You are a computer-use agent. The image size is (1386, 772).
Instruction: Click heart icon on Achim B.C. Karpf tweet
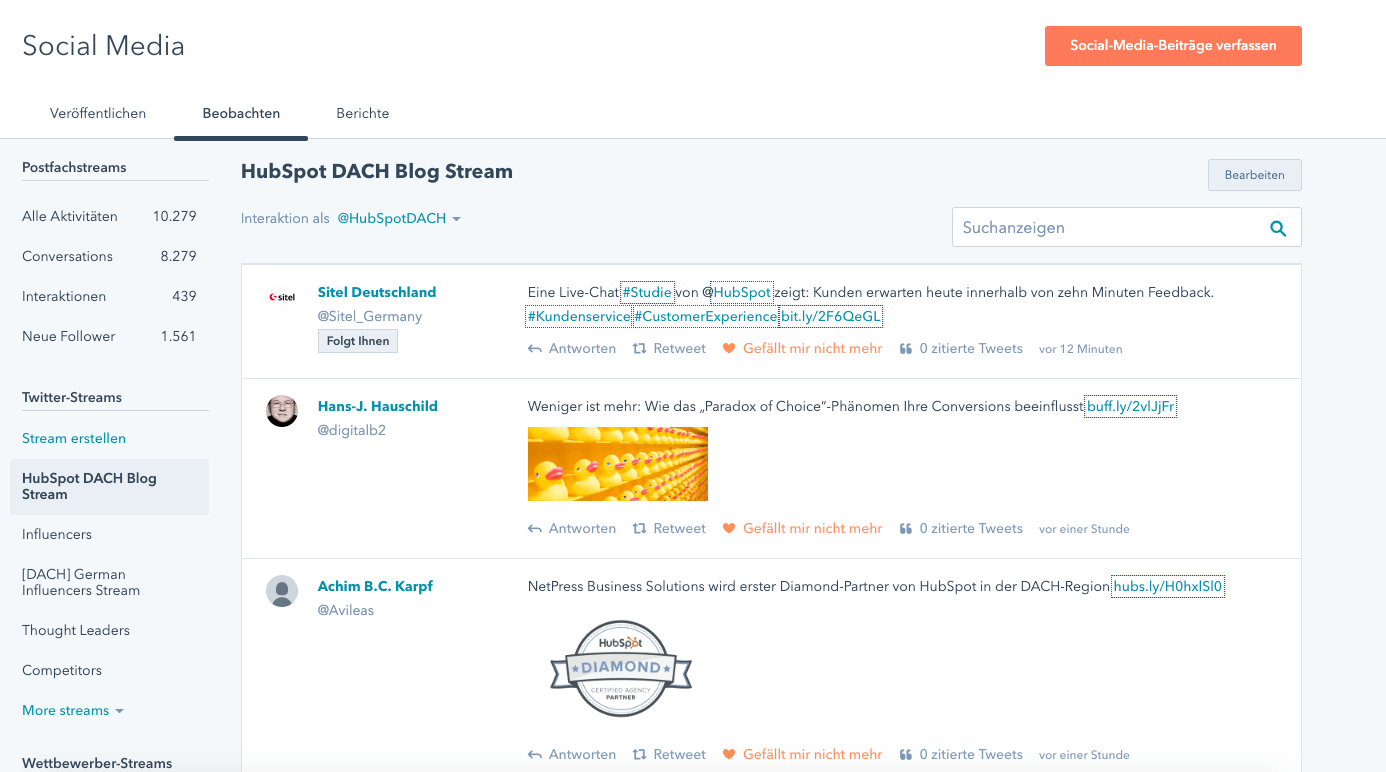pyautogui.click(x=729, y=755)
